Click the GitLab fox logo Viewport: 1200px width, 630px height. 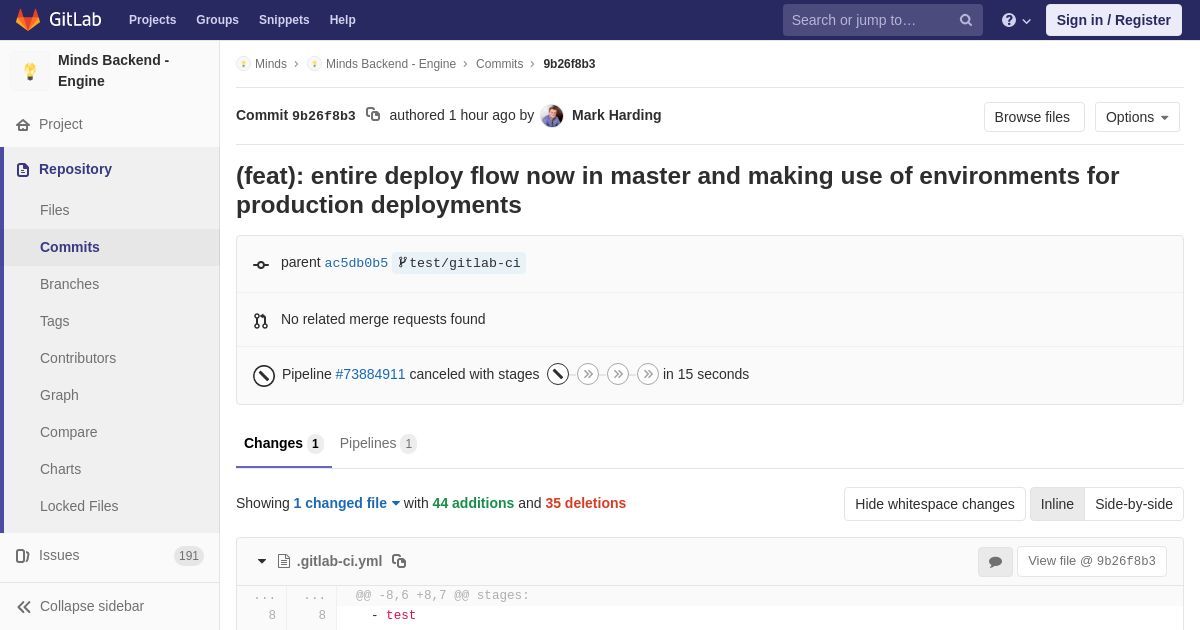tap(28, 20)
